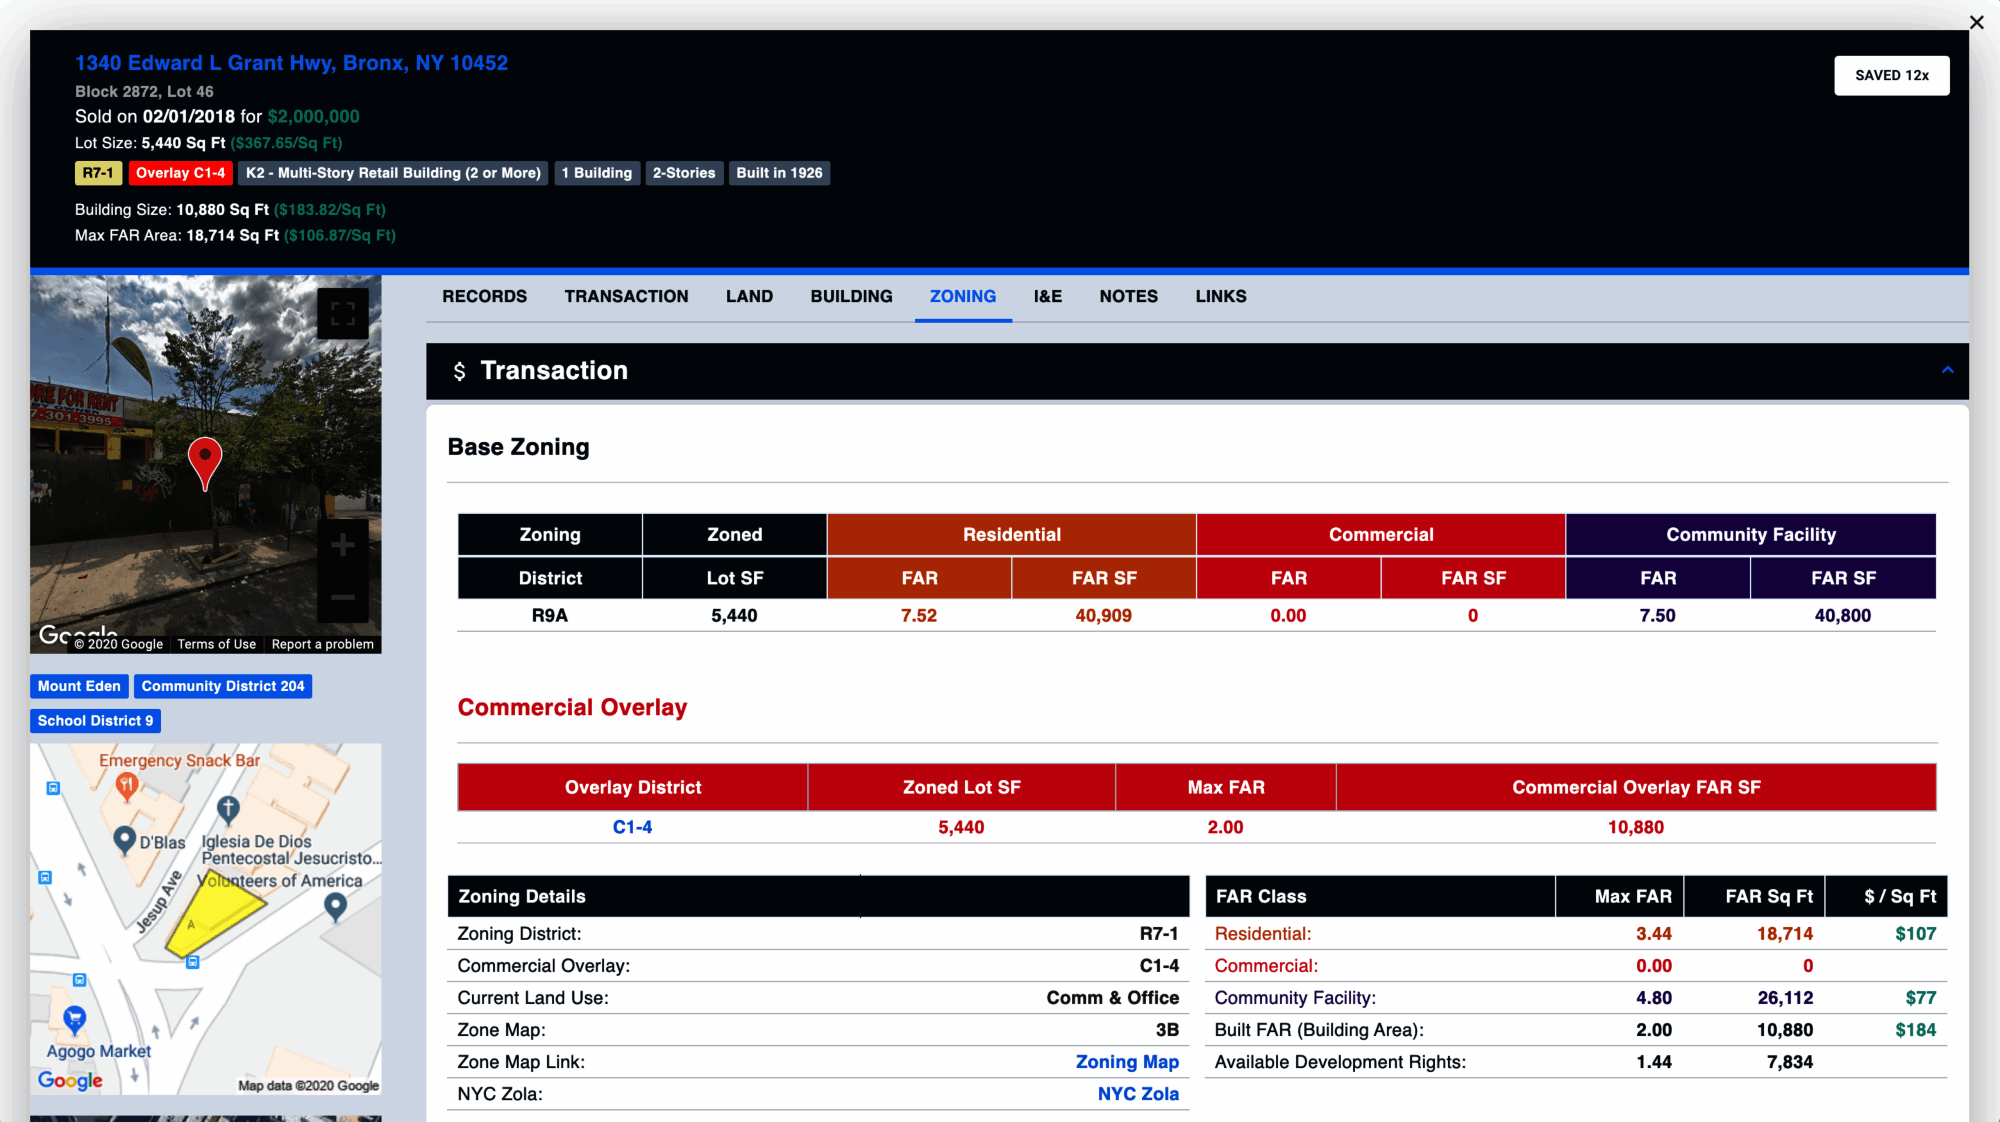The height and width of the screenshot is (1122, 2000).
Task: Click the red street view location pin
Action: tap(205, 460)
